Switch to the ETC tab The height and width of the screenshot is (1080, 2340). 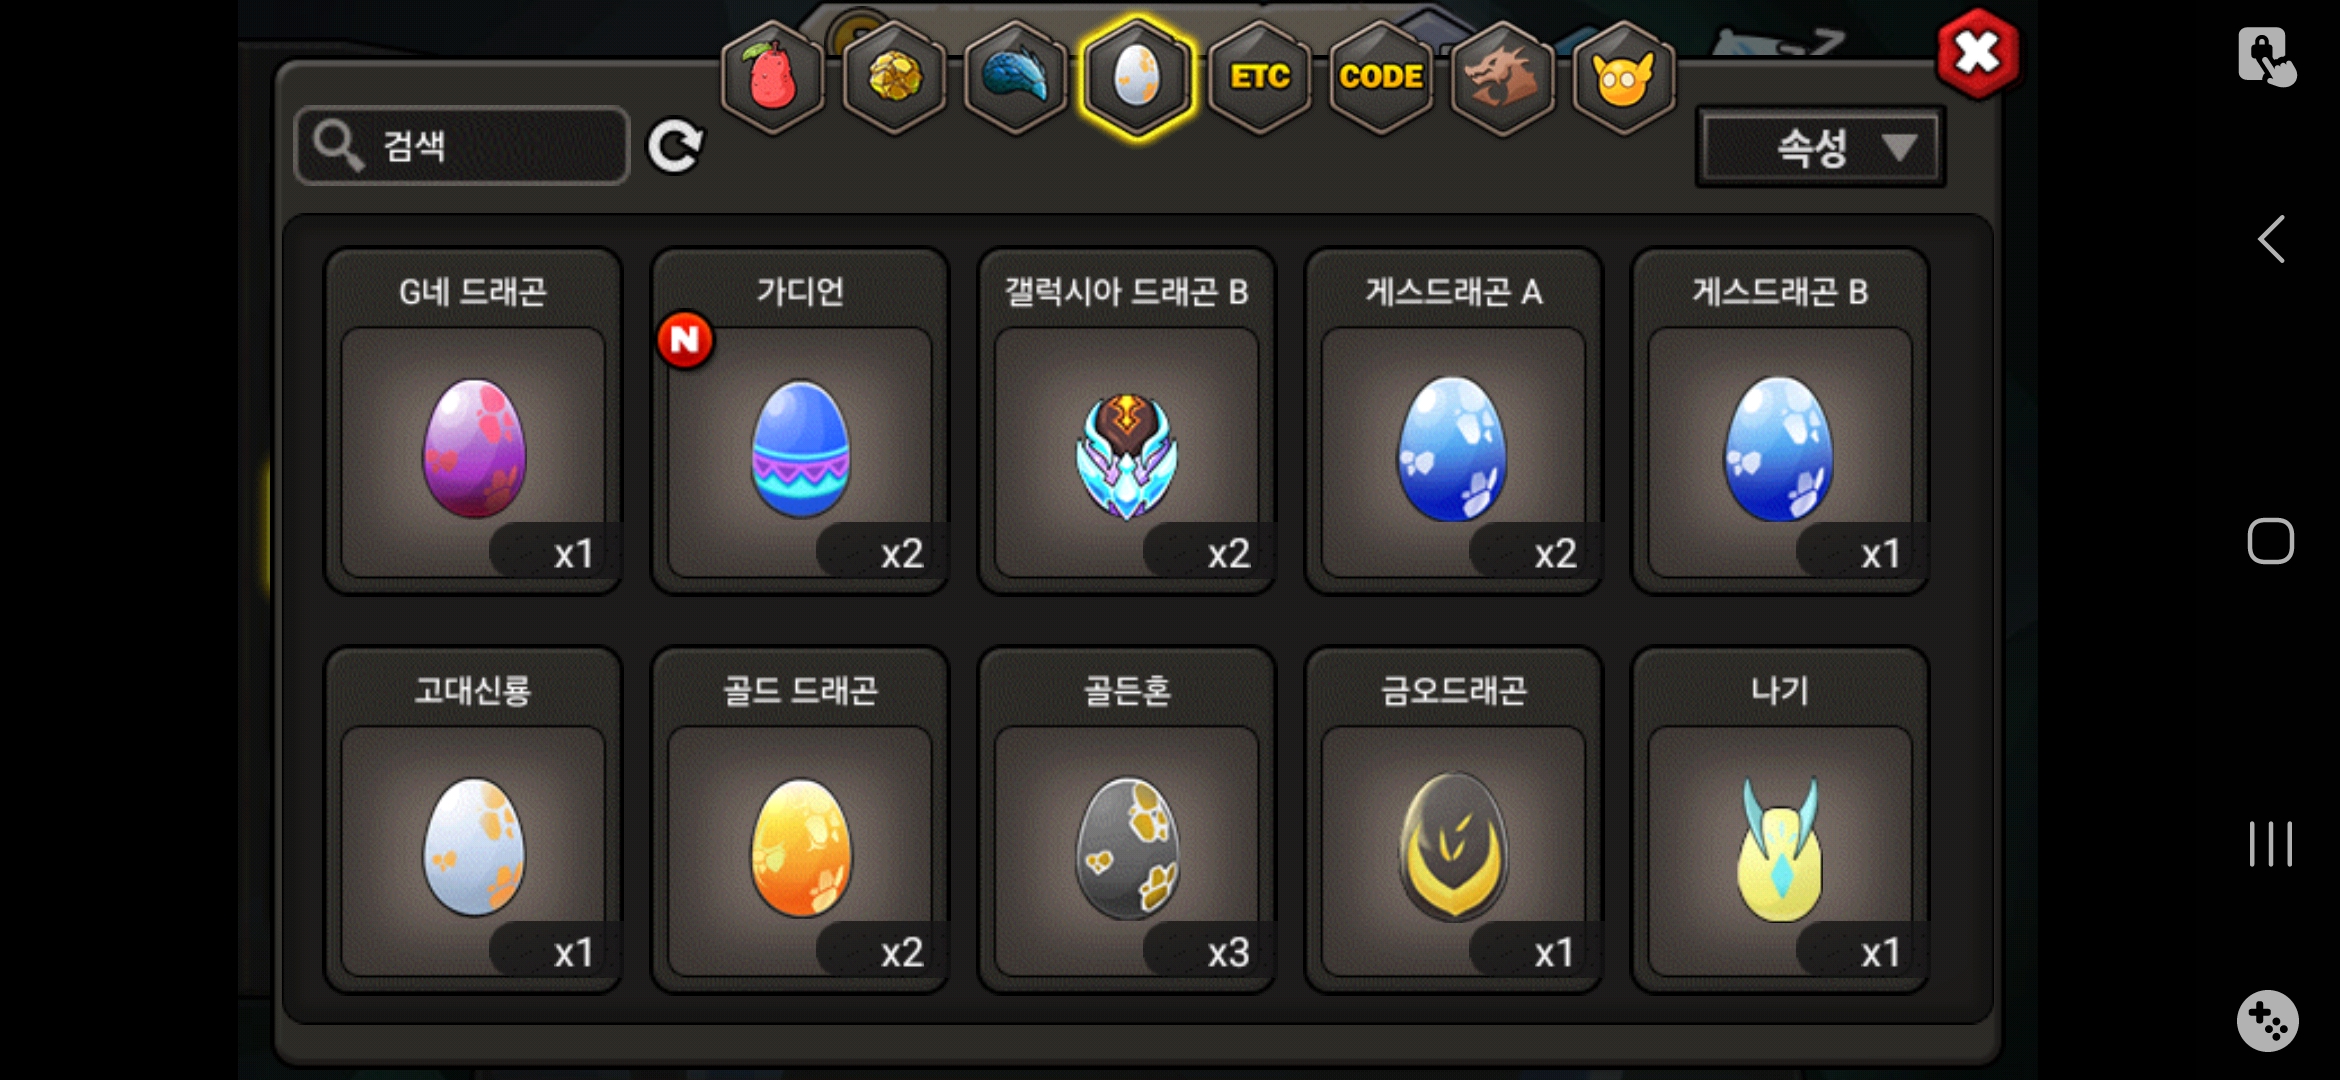[x=1259, y=78]
